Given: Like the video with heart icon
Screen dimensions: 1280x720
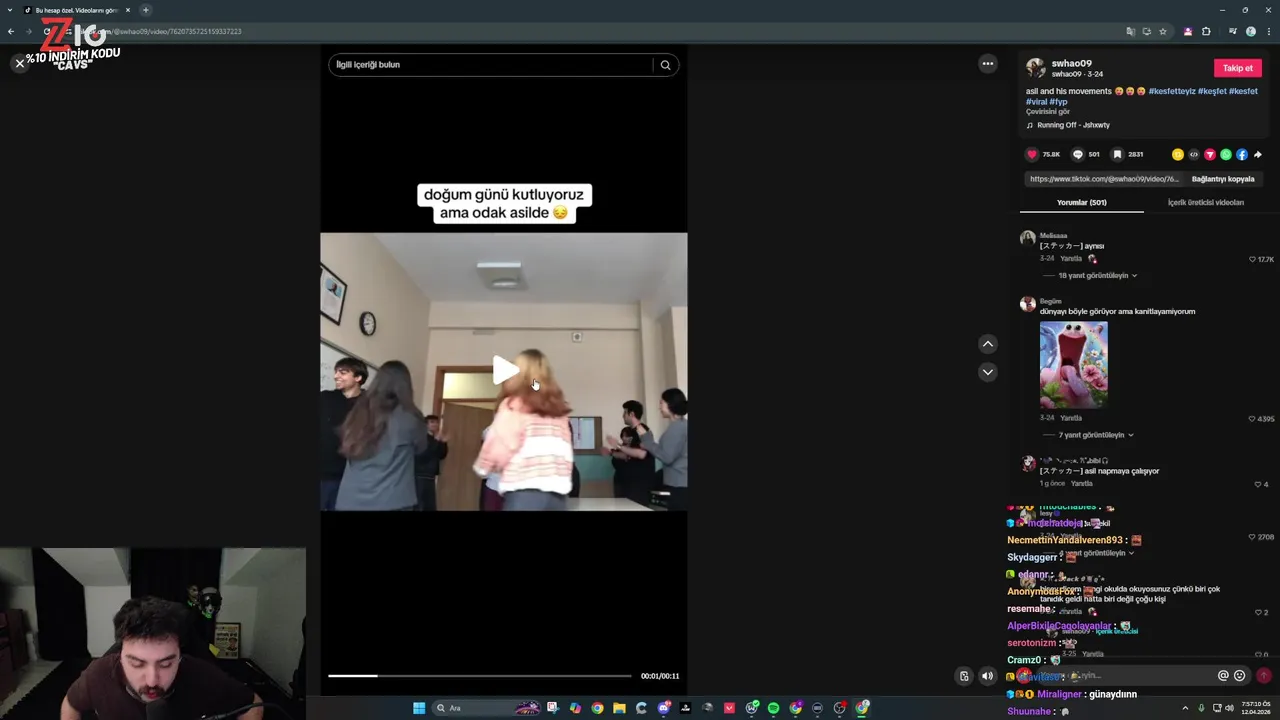Looking at the screenshot, I should click(1032, 155).
